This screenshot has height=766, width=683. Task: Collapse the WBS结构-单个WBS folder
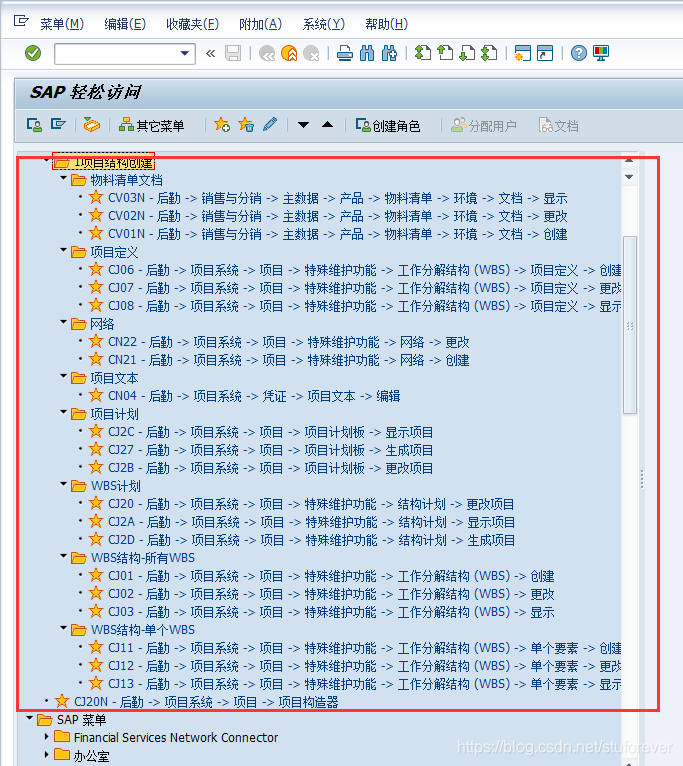click(64, 628)
